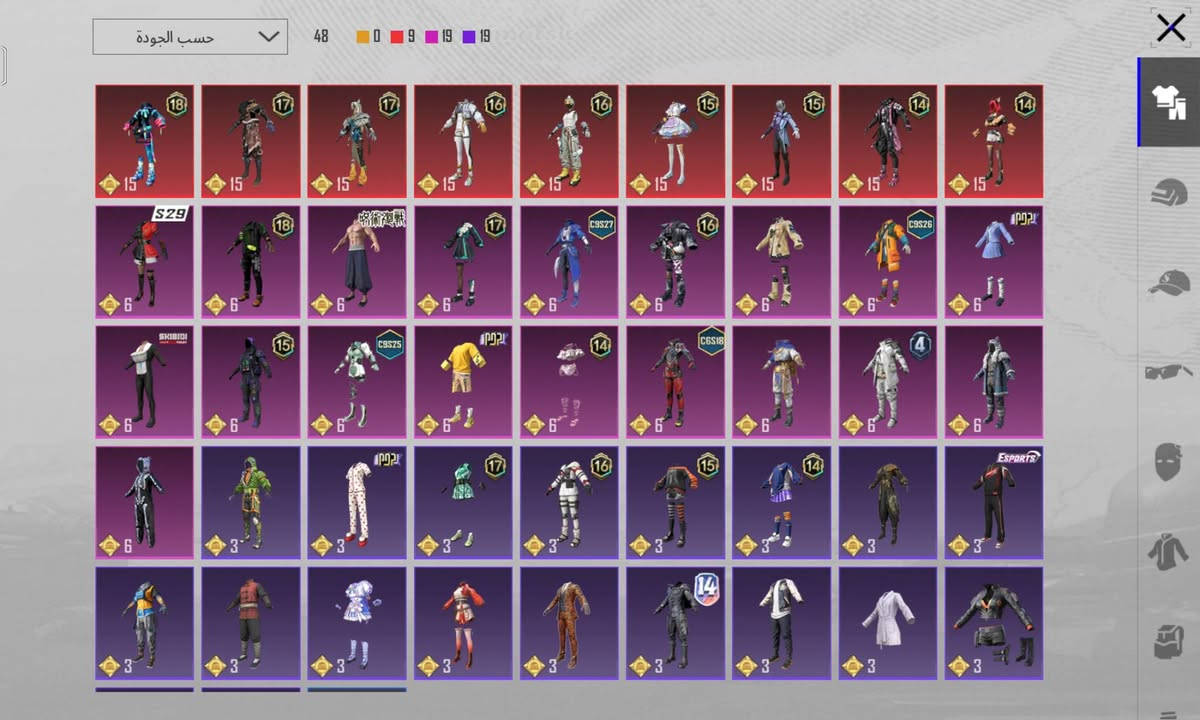Open the outfits category tab

point(1169,103)
